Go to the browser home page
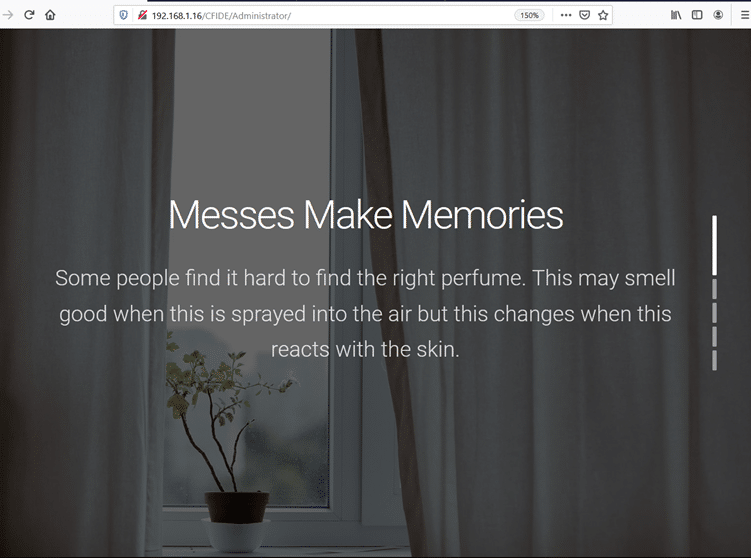The image size is (751, 558). (x=50, y=15)
